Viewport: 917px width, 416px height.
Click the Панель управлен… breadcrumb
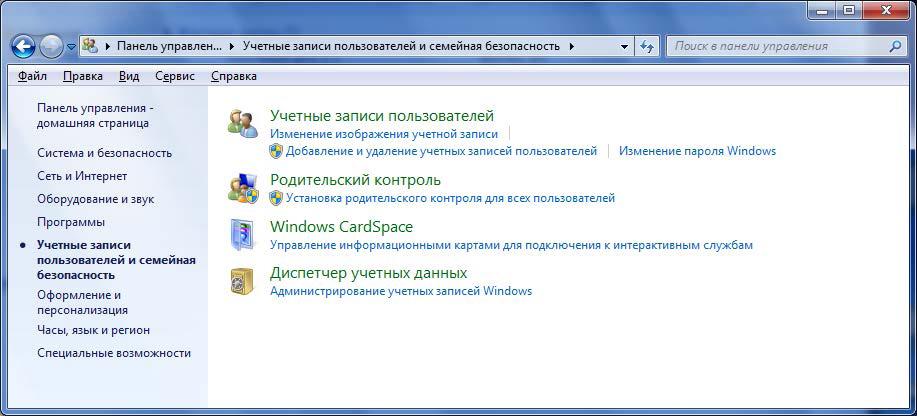(x=170, y=46)
